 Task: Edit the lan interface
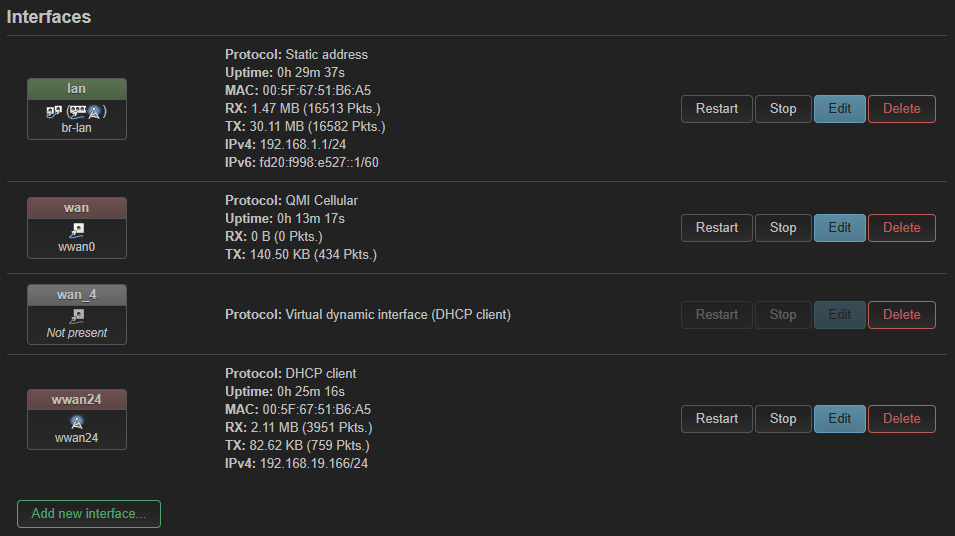[x=840, y=109]
